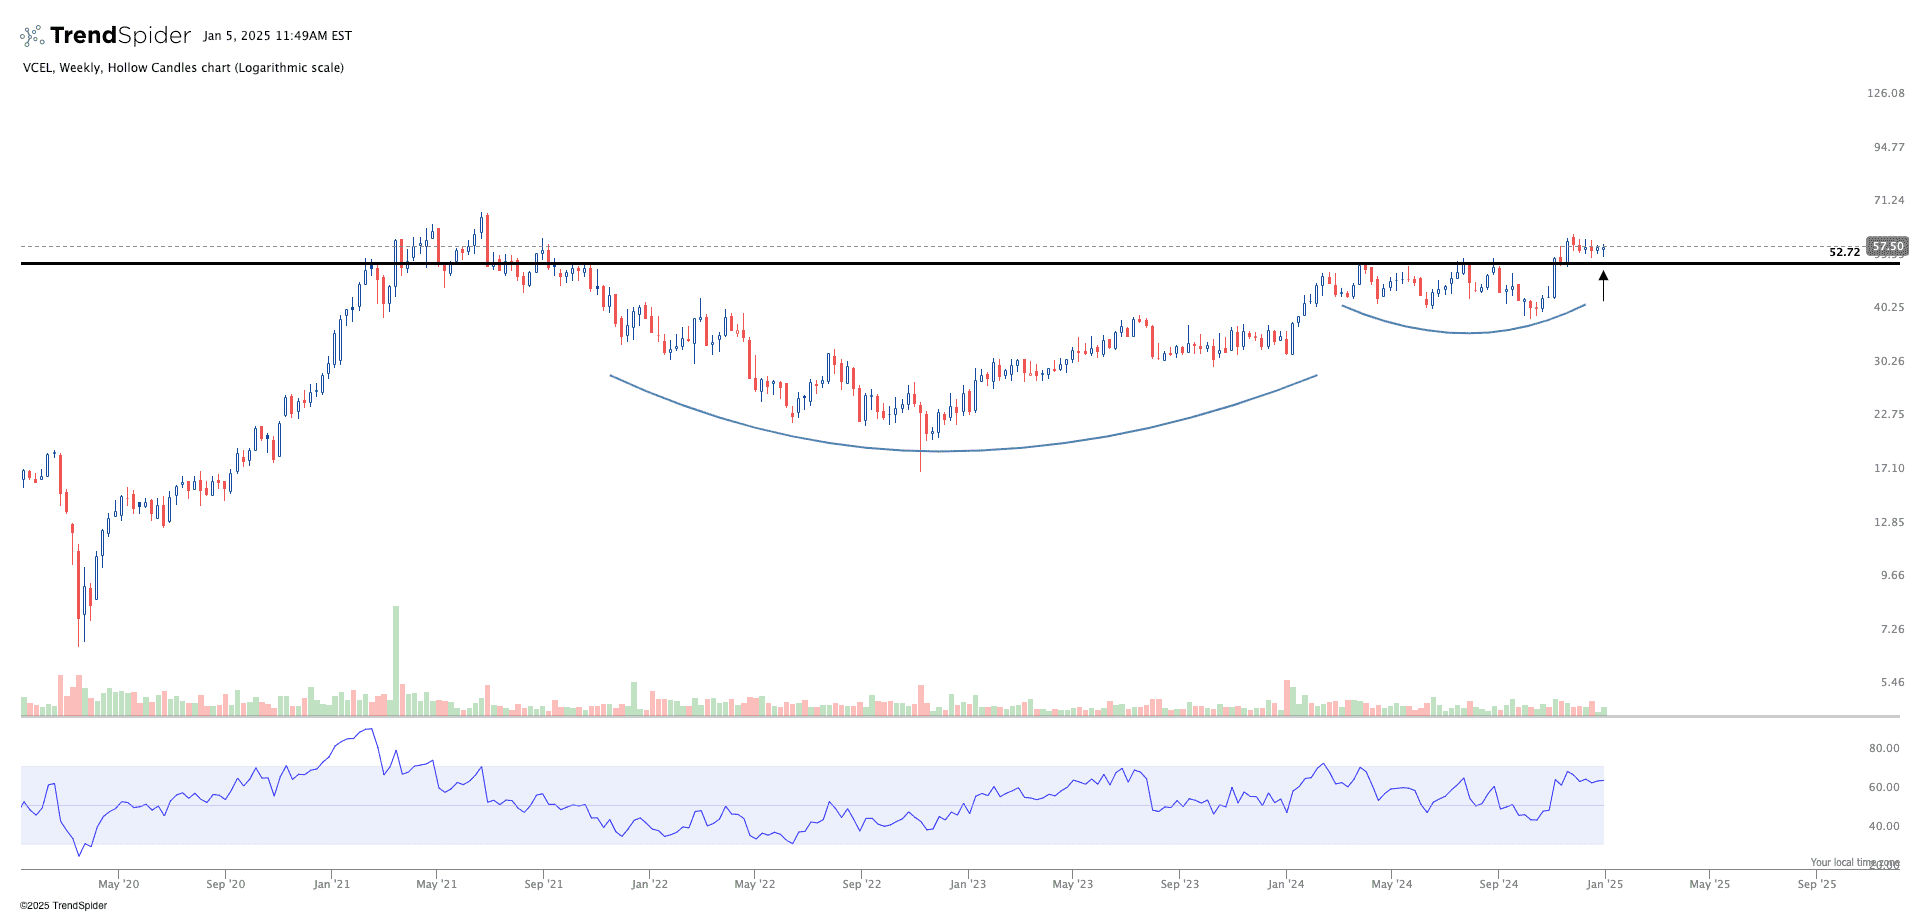The width and height of the screenshot is (1930, 915).
Task: Click the black upward arrow annotation
Action: [1603, 285]
